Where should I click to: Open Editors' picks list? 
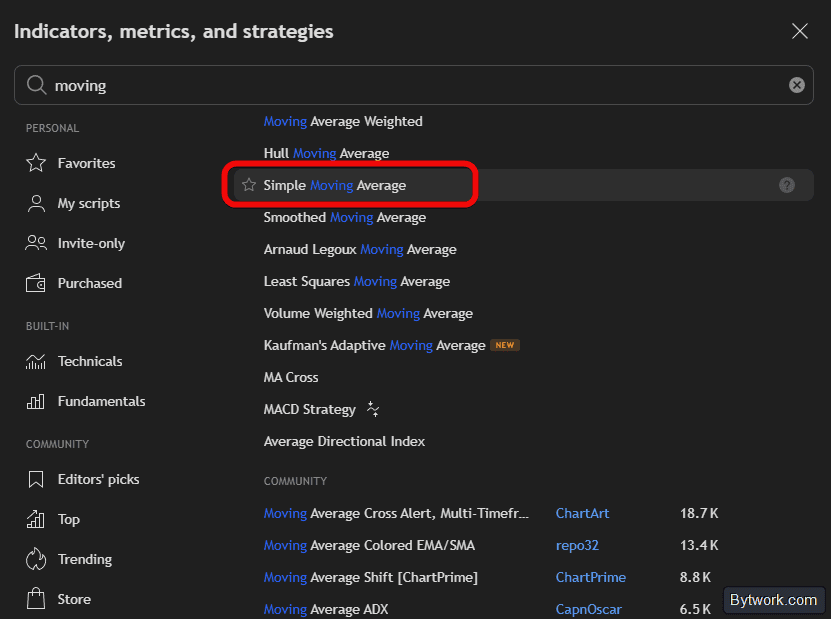click(x=98, y=479)
